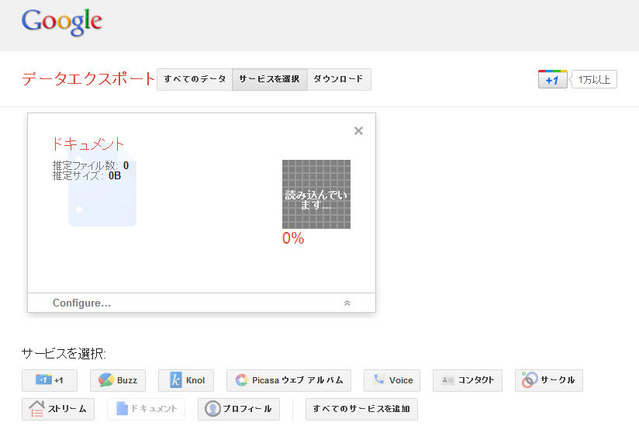Image resolution: width=639 pixels, height=426 pixels.
Task: Add the コンタクト service
Action: (x=467, y=380)
